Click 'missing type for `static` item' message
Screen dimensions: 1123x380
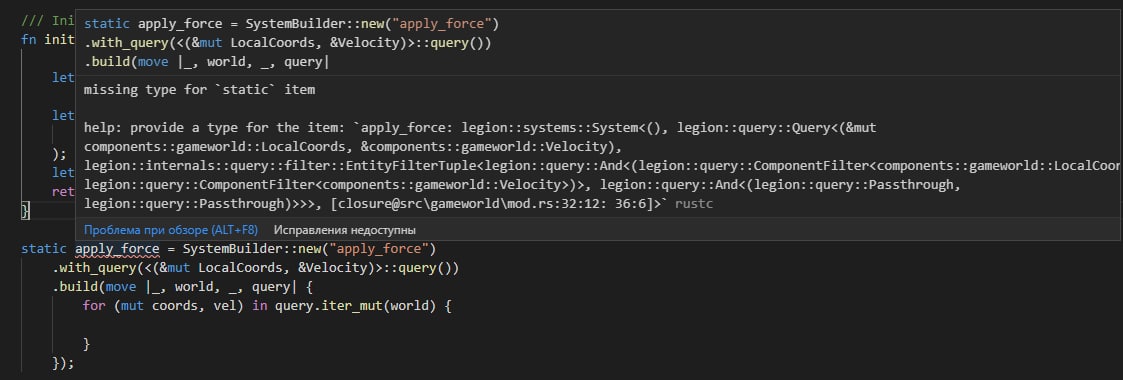click(x=199, y=90)
